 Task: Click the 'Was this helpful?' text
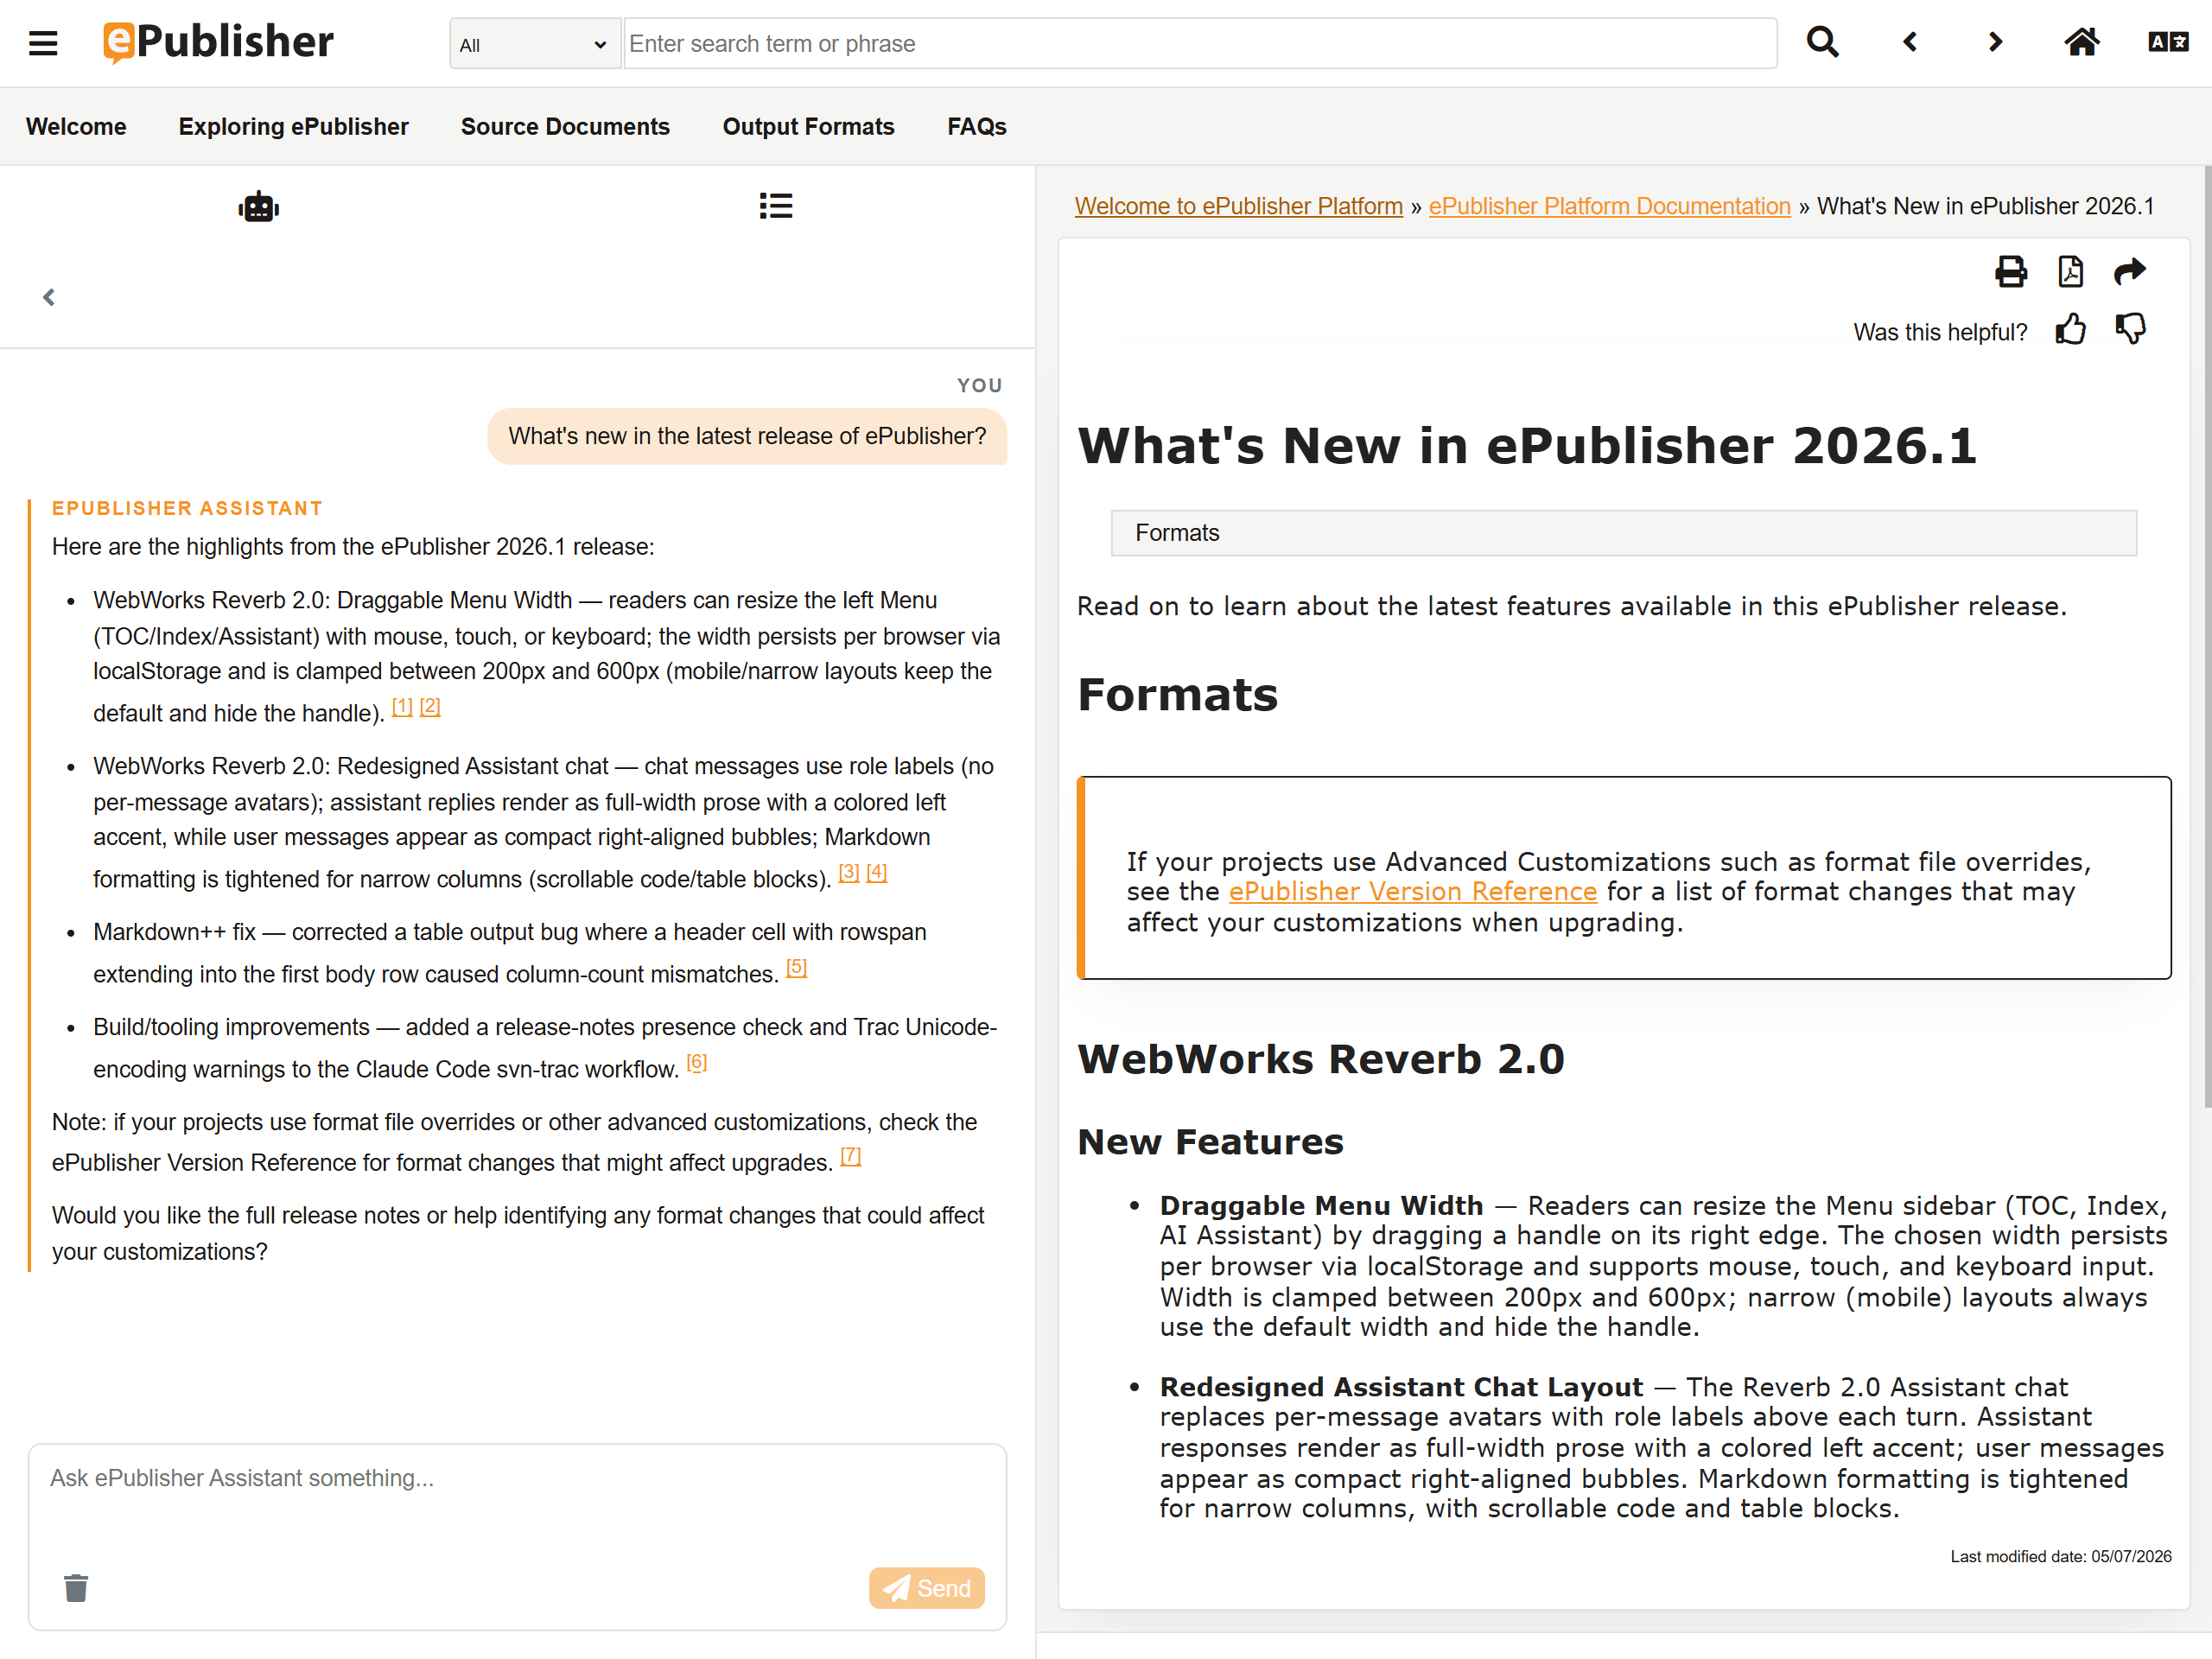pos(1940,332)
